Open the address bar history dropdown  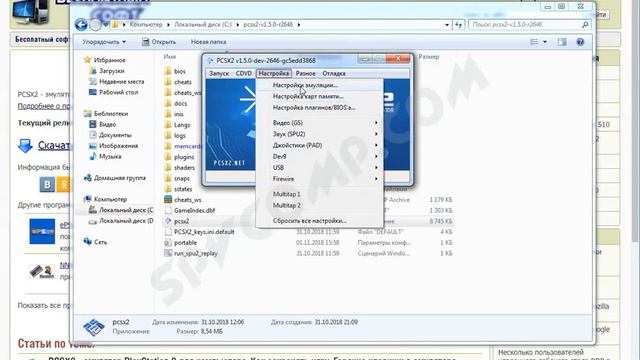point(447,25)
